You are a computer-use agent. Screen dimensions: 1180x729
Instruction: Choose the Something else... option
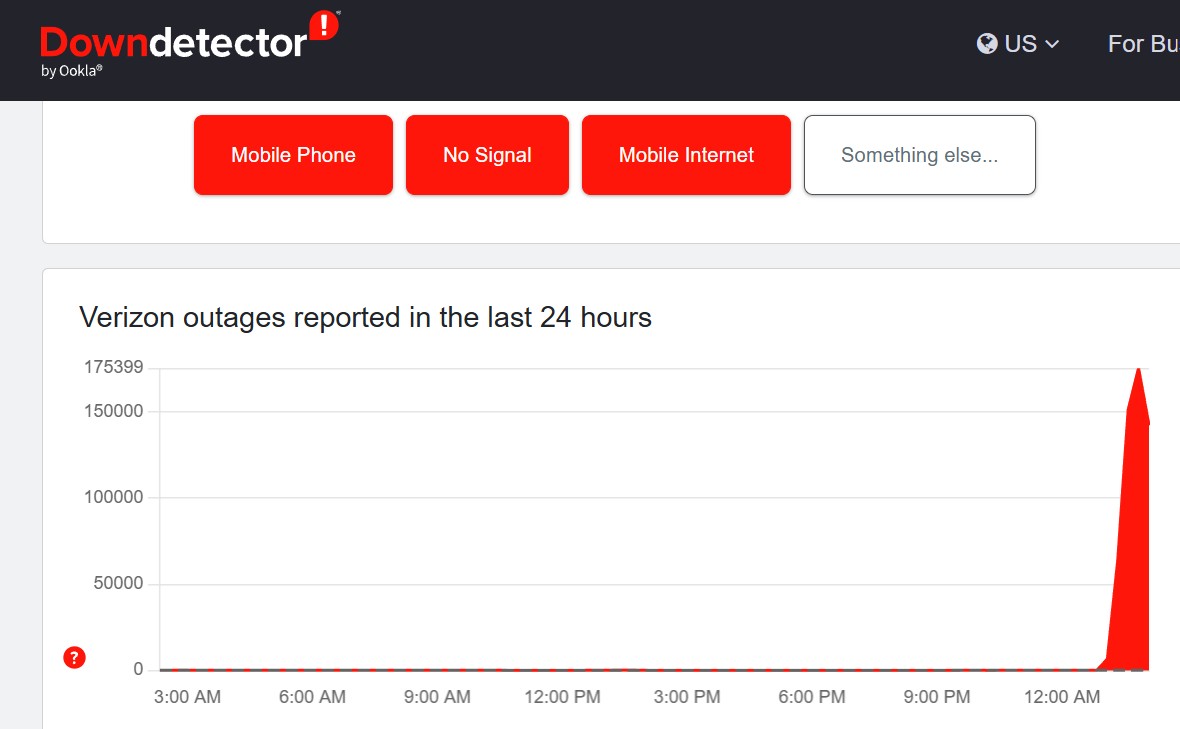pyautogui.click(x=919, y=155)
